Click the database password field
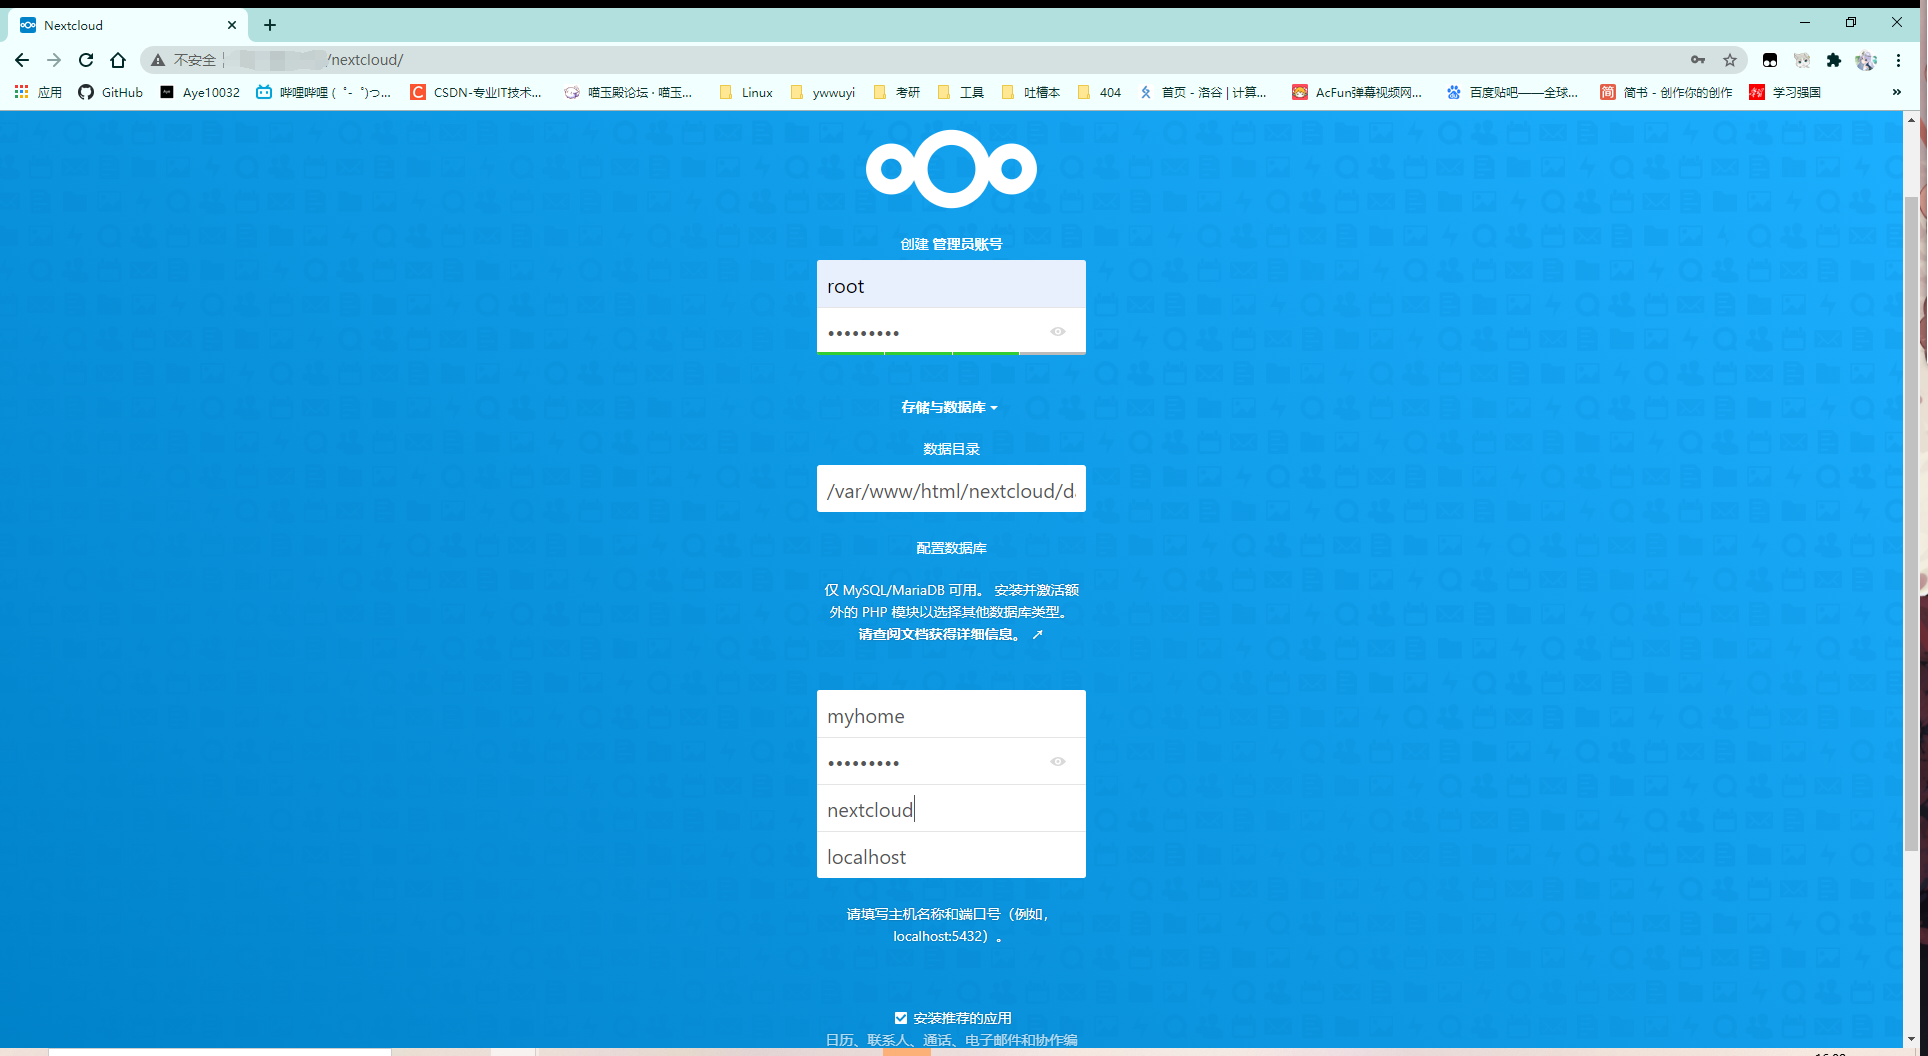Viewport: 1928px width, 1056px height. coord(951,761)
